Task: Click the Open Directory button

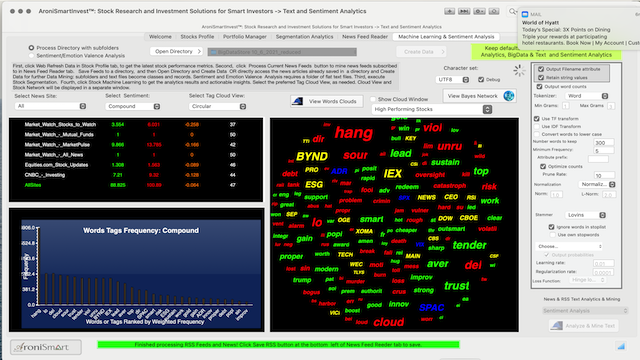Action: point(176,51)
